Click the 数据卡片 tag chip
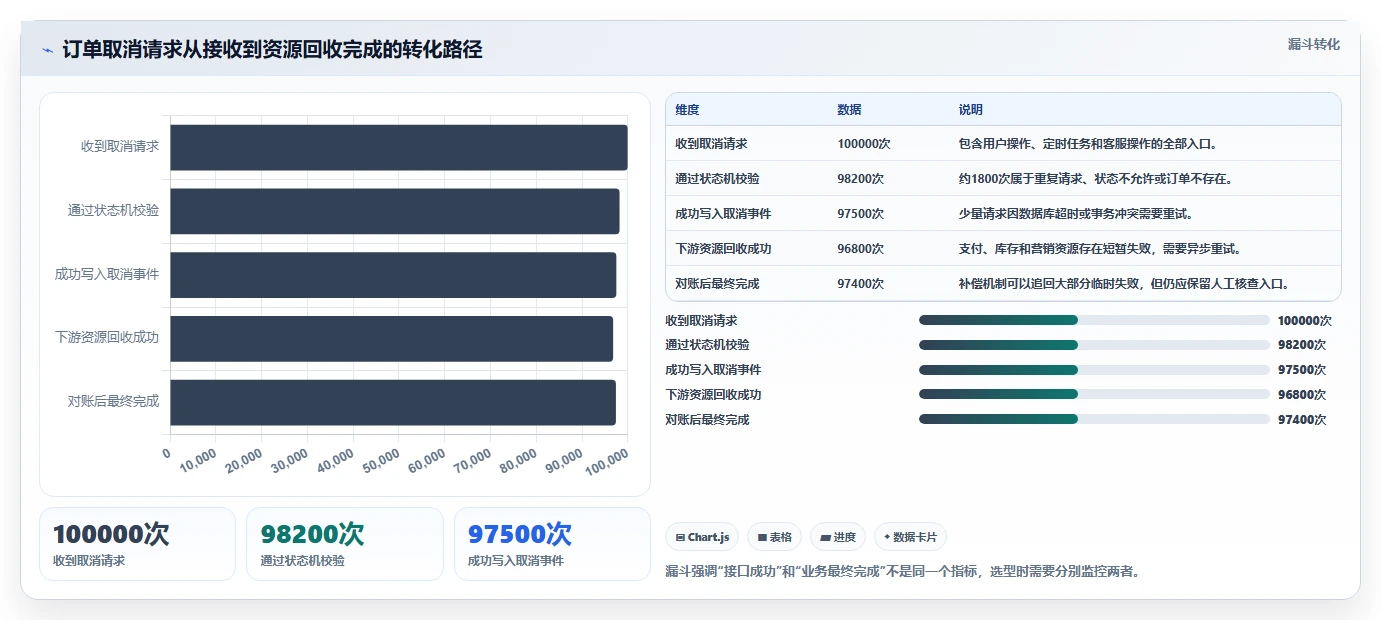The height and width of the screenshot is (620, 1381). pos(910,537)
